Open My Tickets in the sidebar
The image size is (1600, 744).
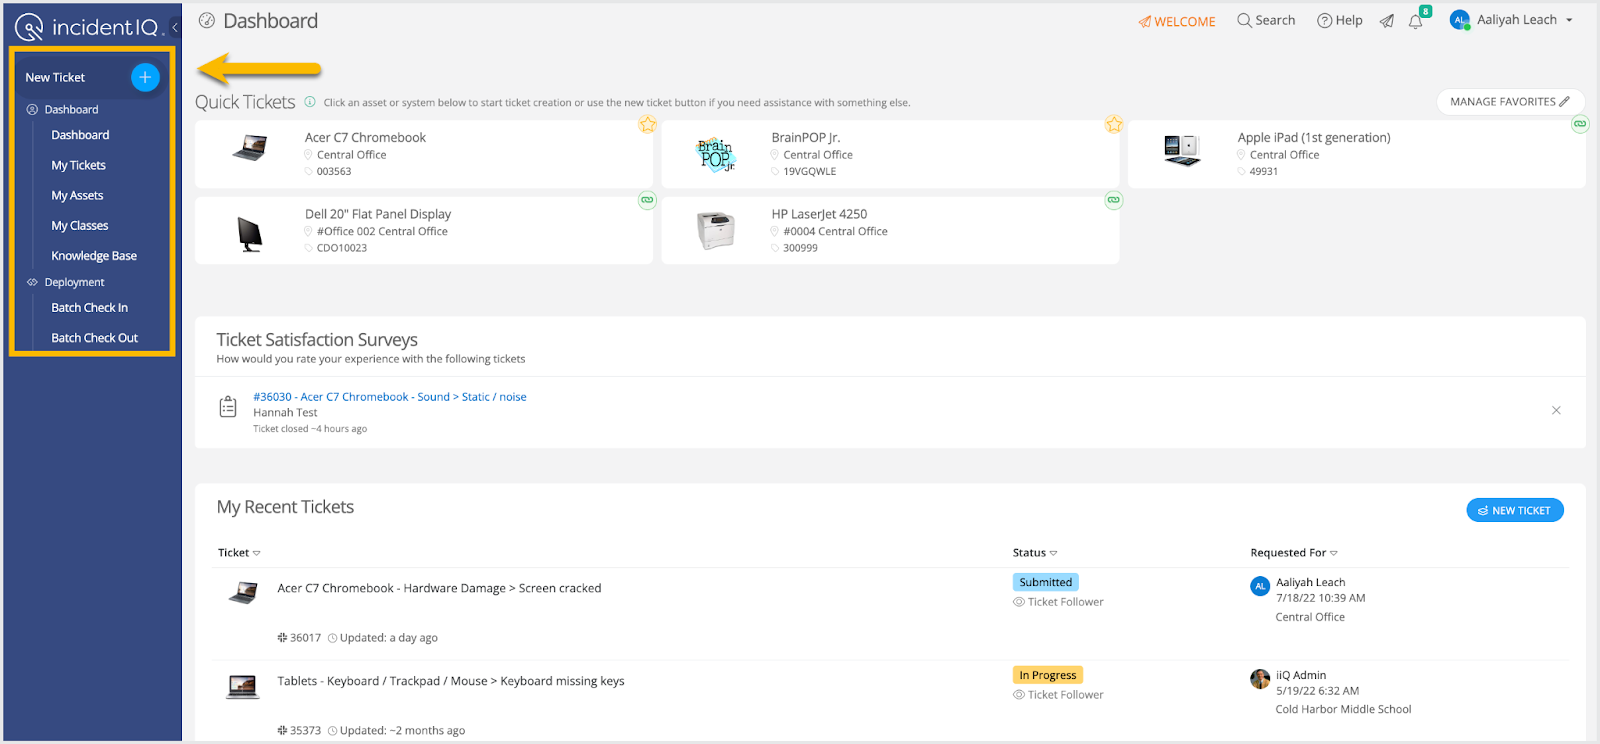tap(78, 165)
